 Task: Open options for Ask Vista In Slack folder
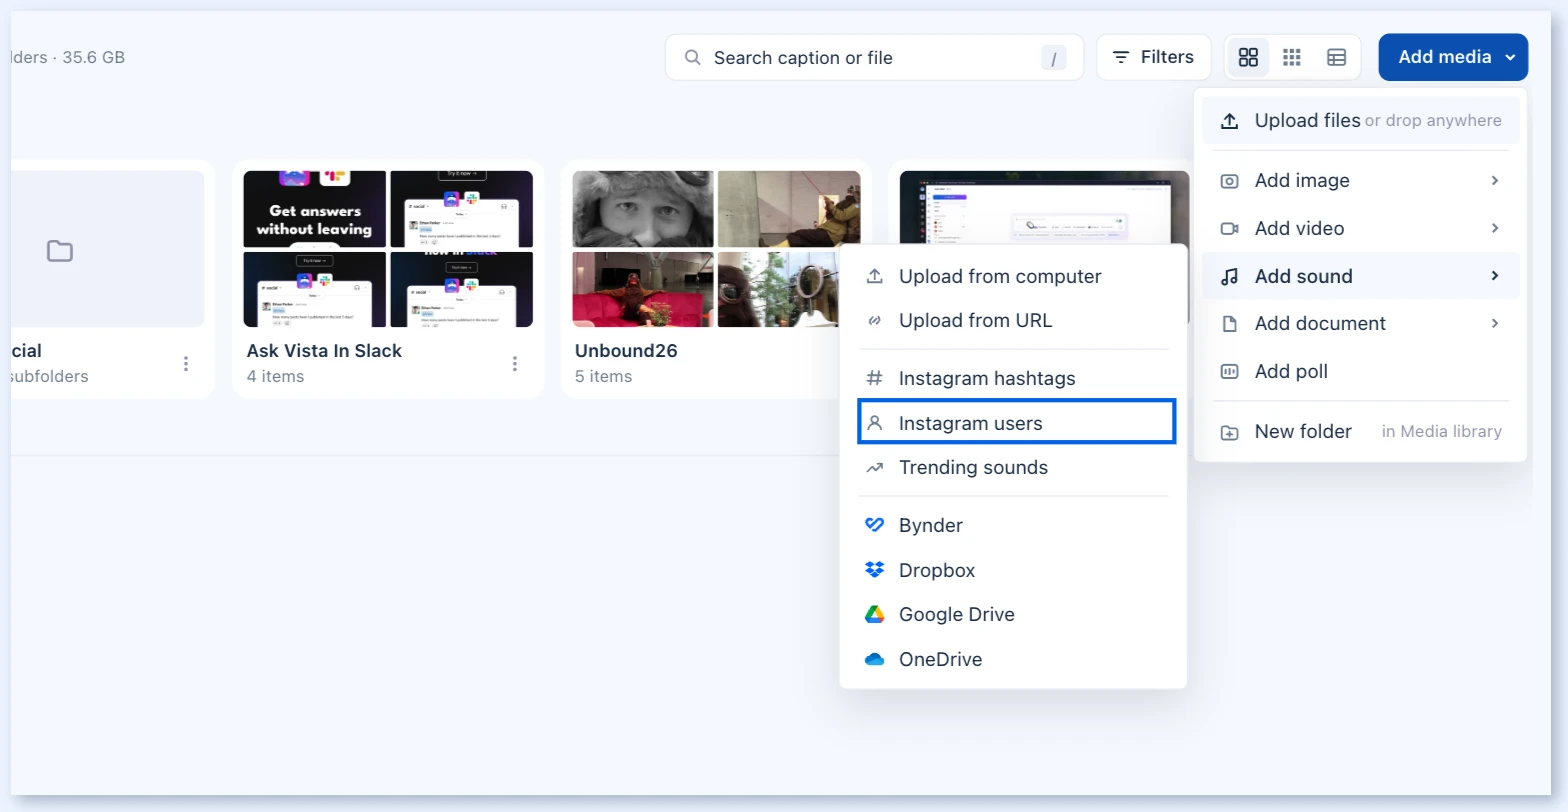(x=515, y=364)
